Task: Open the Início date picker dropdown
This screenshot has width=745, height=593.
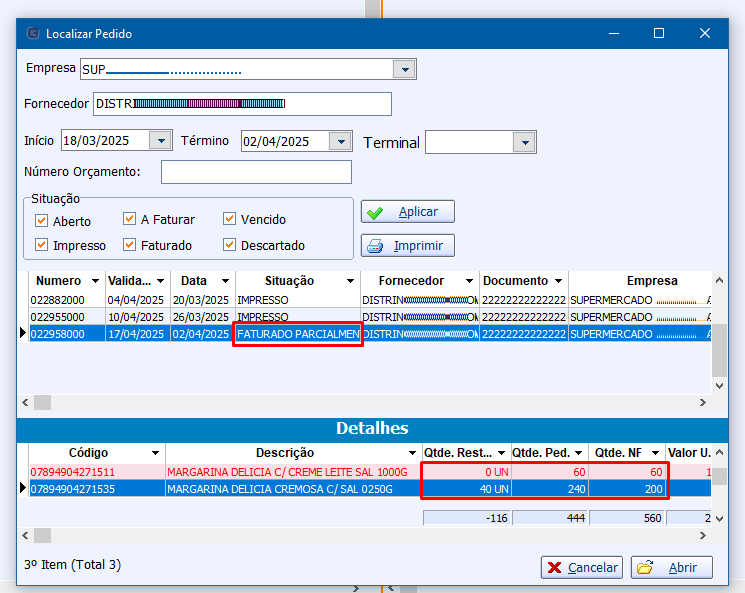Action: click(159, 141)
